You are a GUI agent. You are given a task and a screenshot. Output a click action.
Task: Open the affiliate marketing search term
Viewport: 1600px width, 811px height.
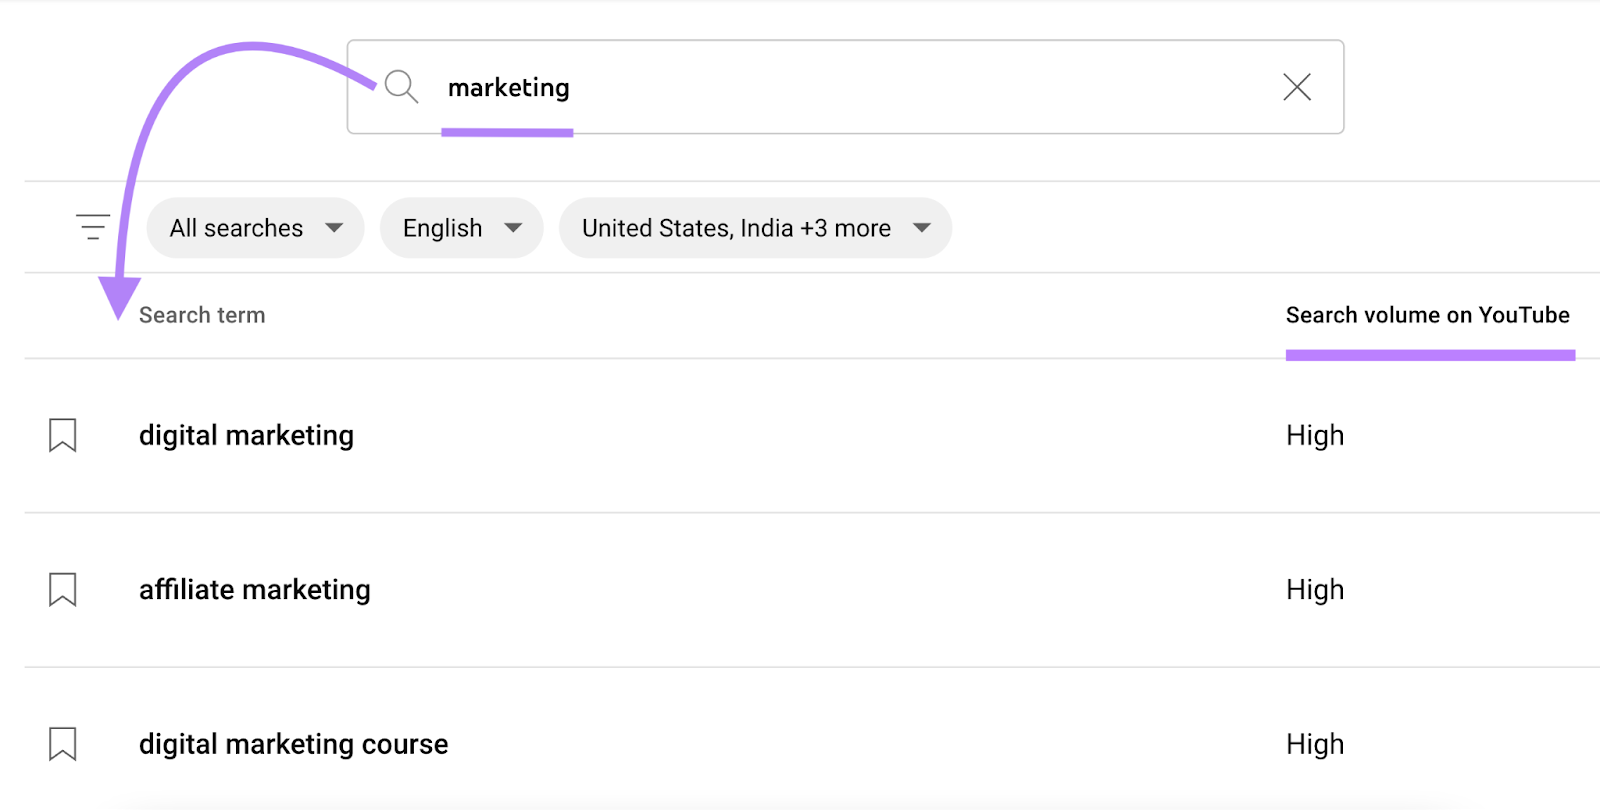pos(254,589)
